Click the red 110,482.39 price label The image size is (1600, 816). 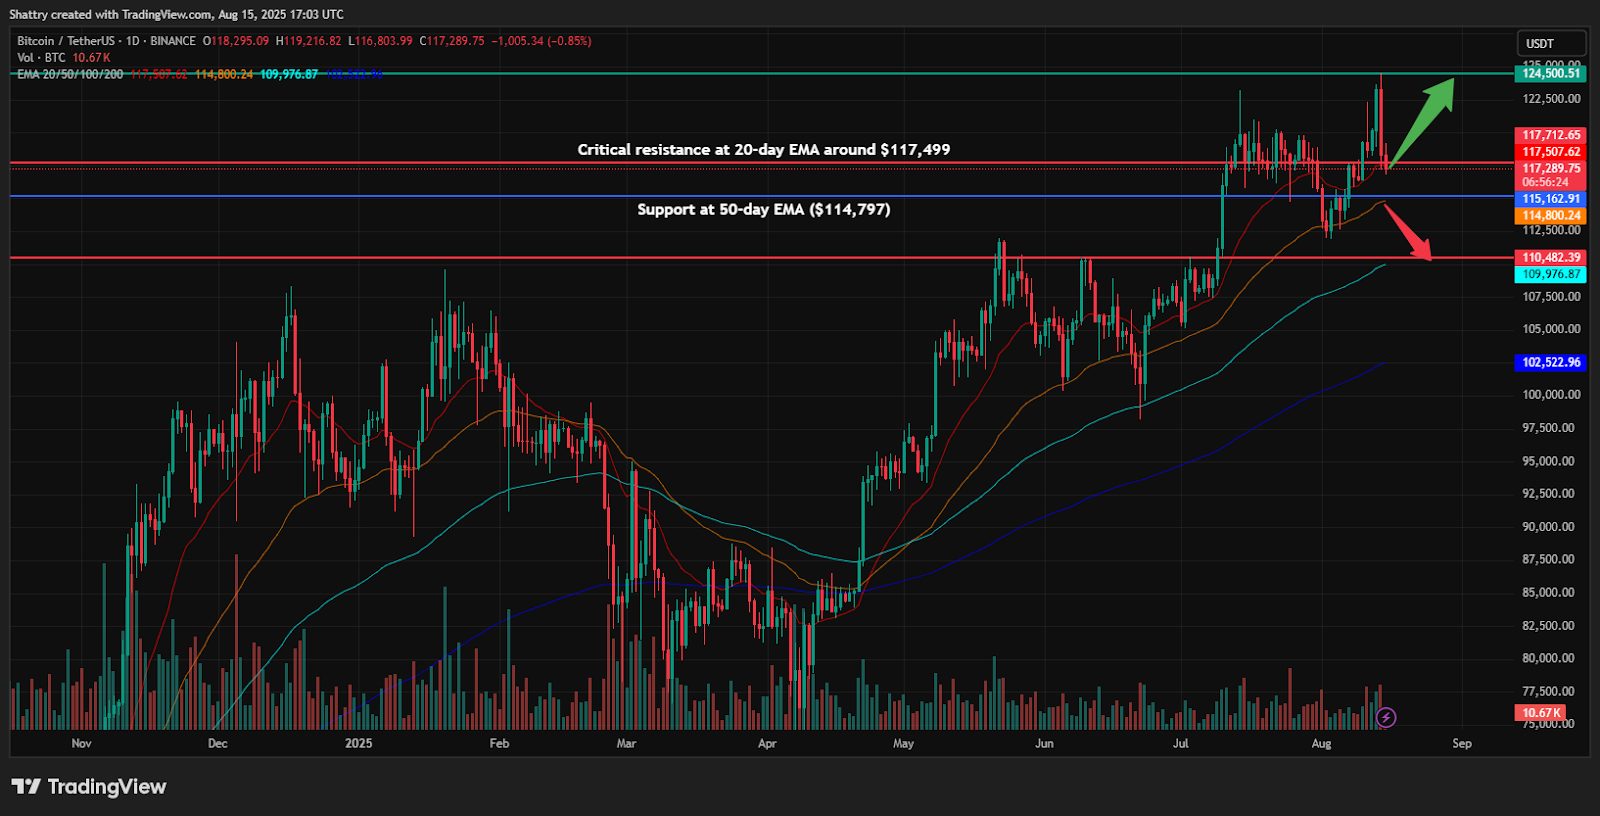pos(1551,258)
